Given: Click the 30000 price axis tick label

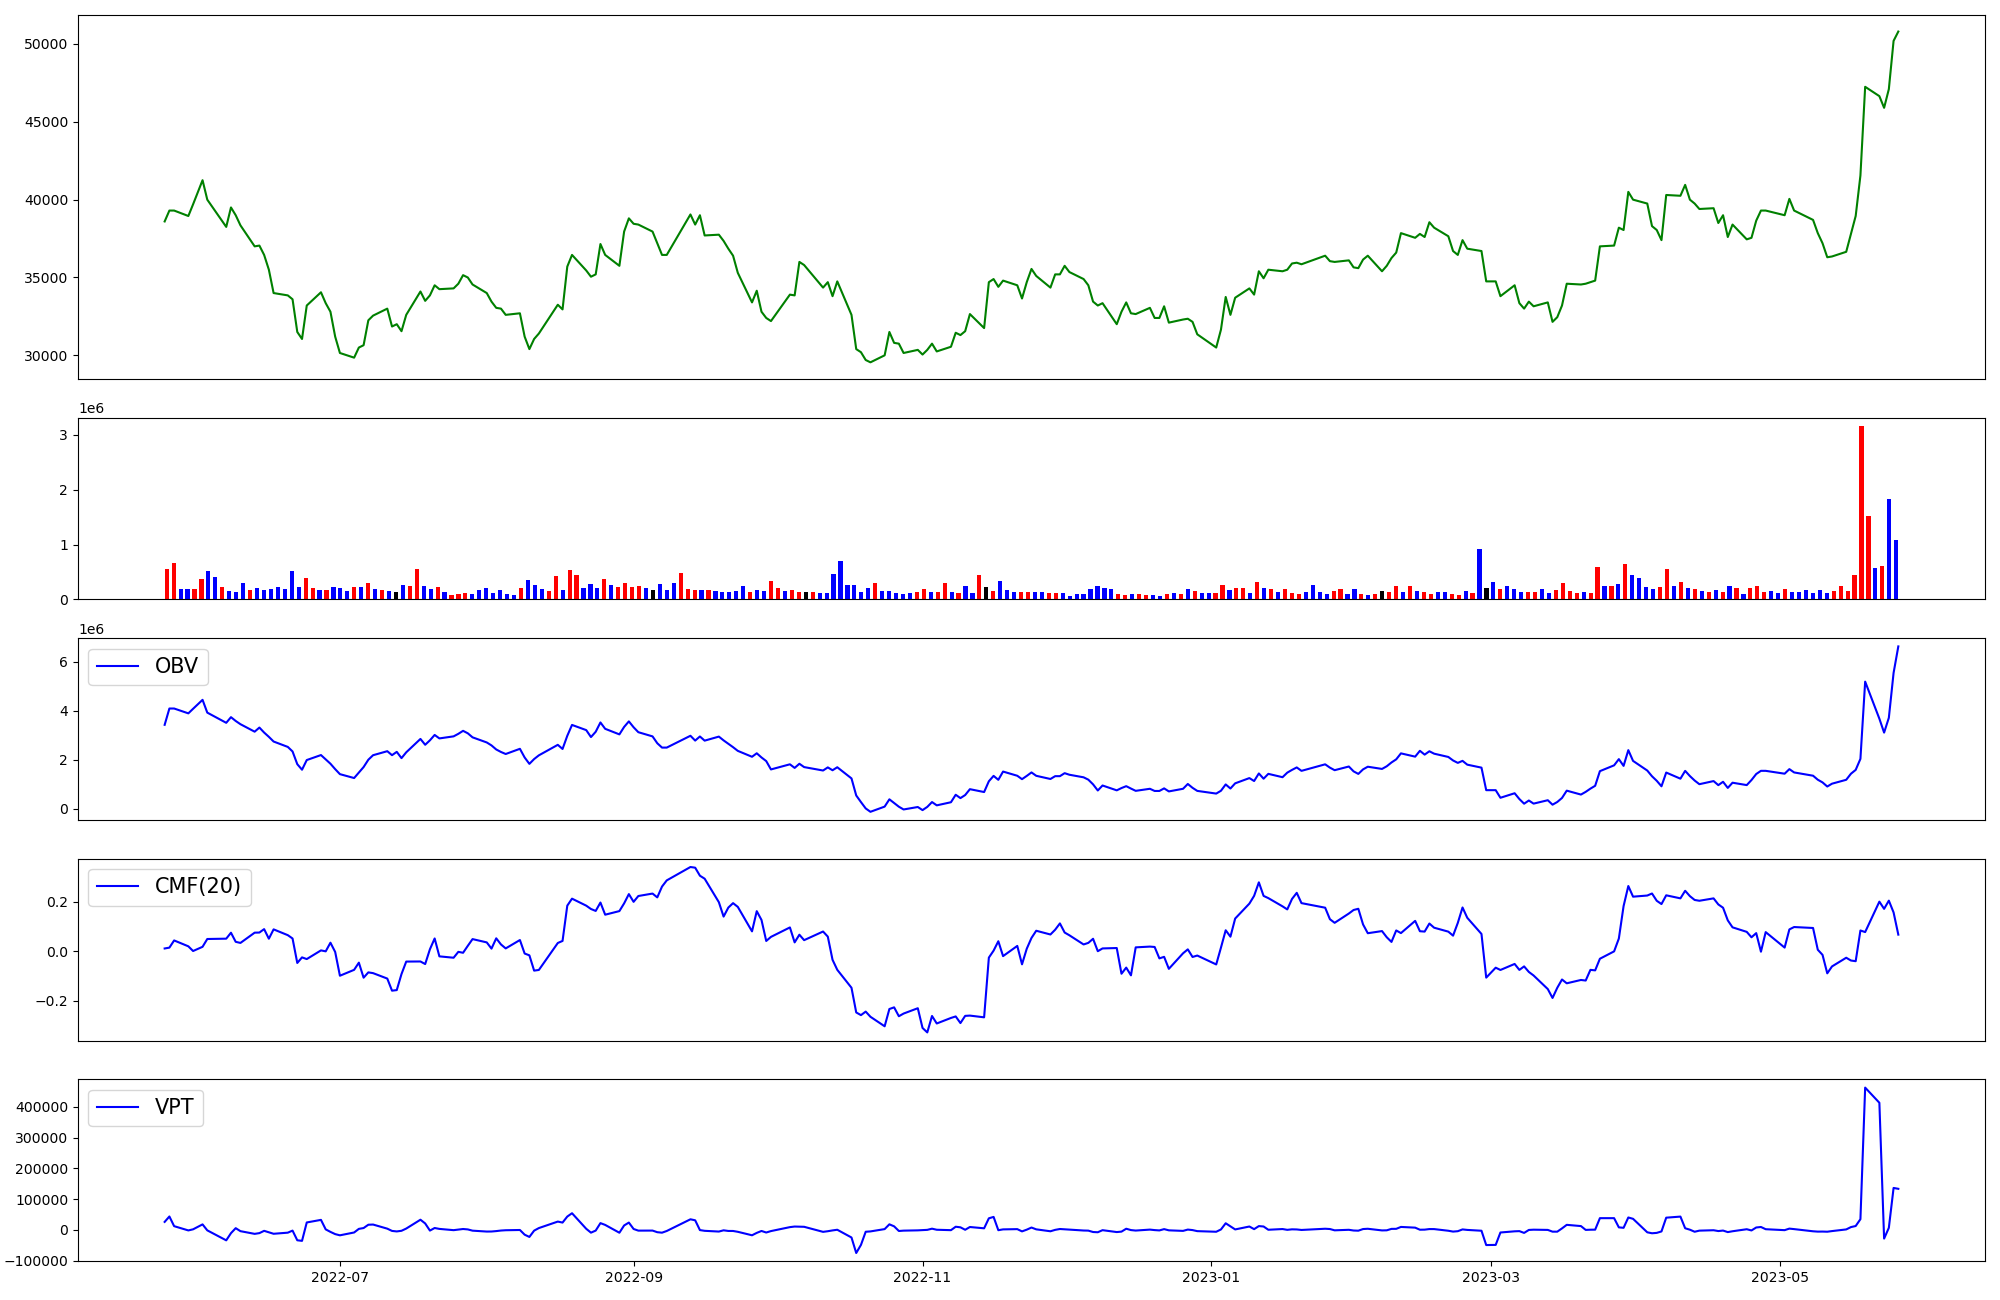Looking at the screenshot, I should click(46, 356).
